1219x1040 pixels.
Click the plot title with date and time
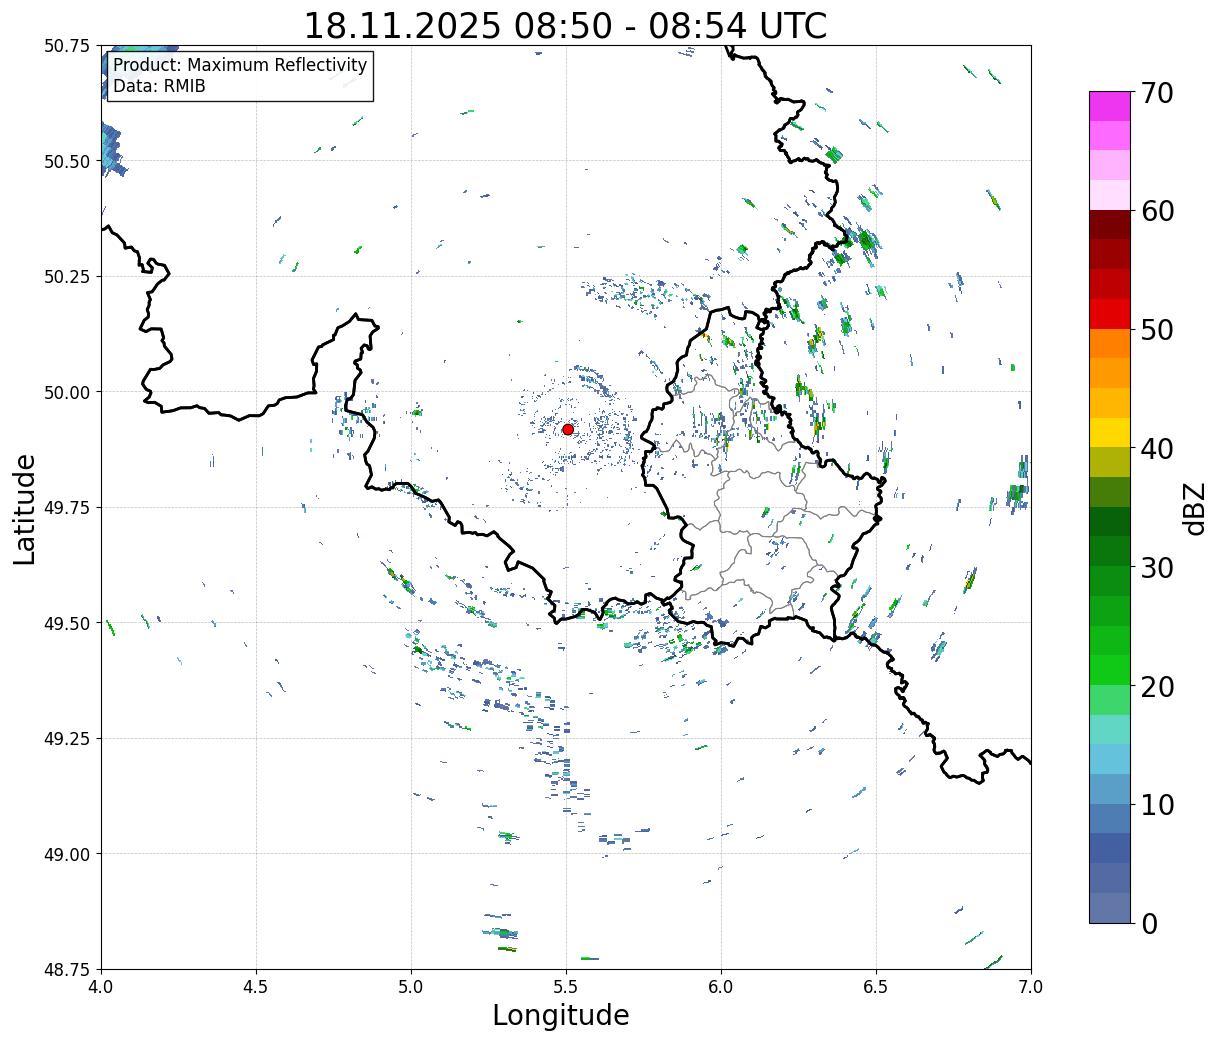coord(565,25)
